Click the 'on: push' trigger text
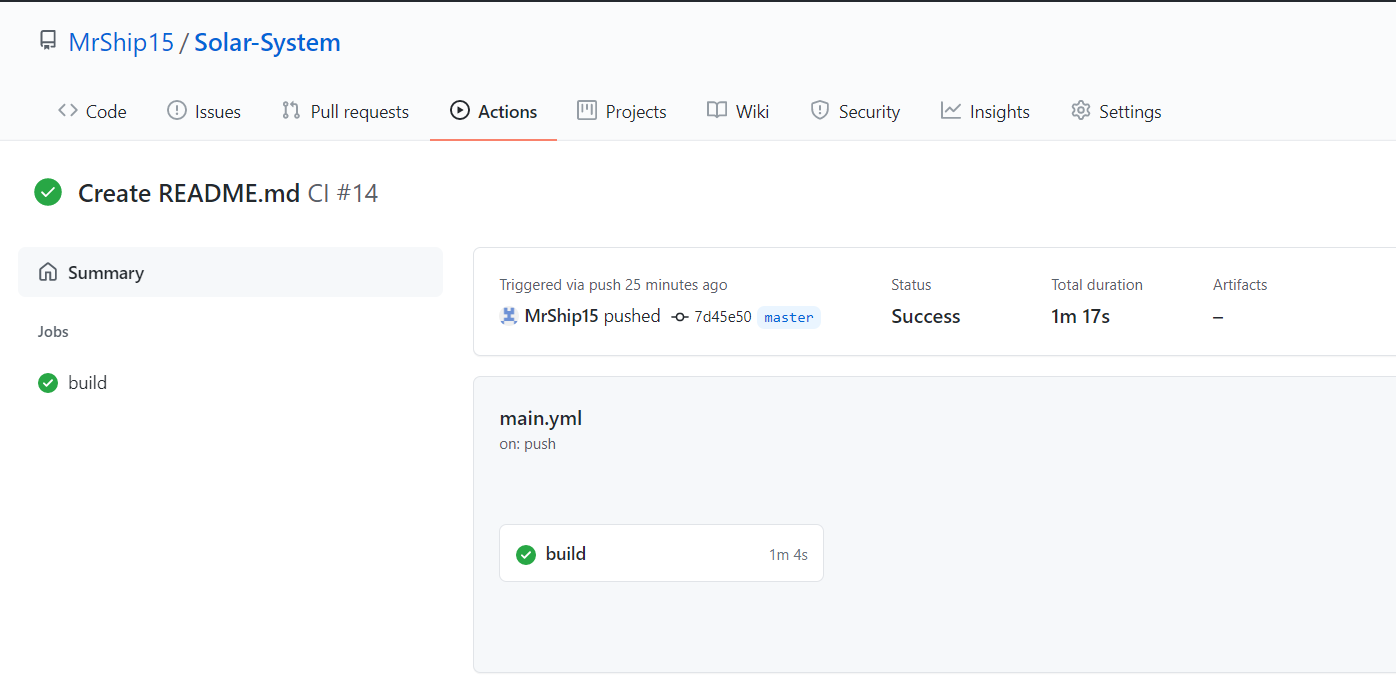The image size is (1396, 676). tap(528, 444)
